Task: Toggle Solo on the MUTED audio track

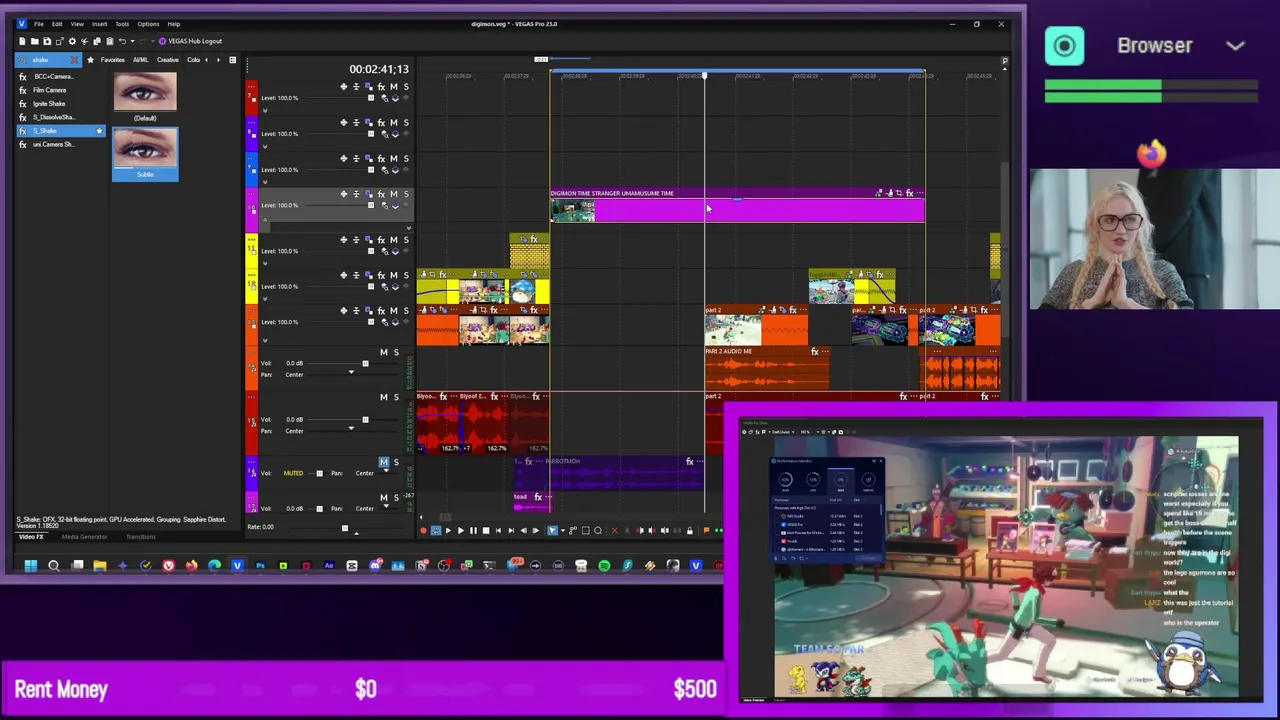Action: pyautogui.click(x=396, y=462)
